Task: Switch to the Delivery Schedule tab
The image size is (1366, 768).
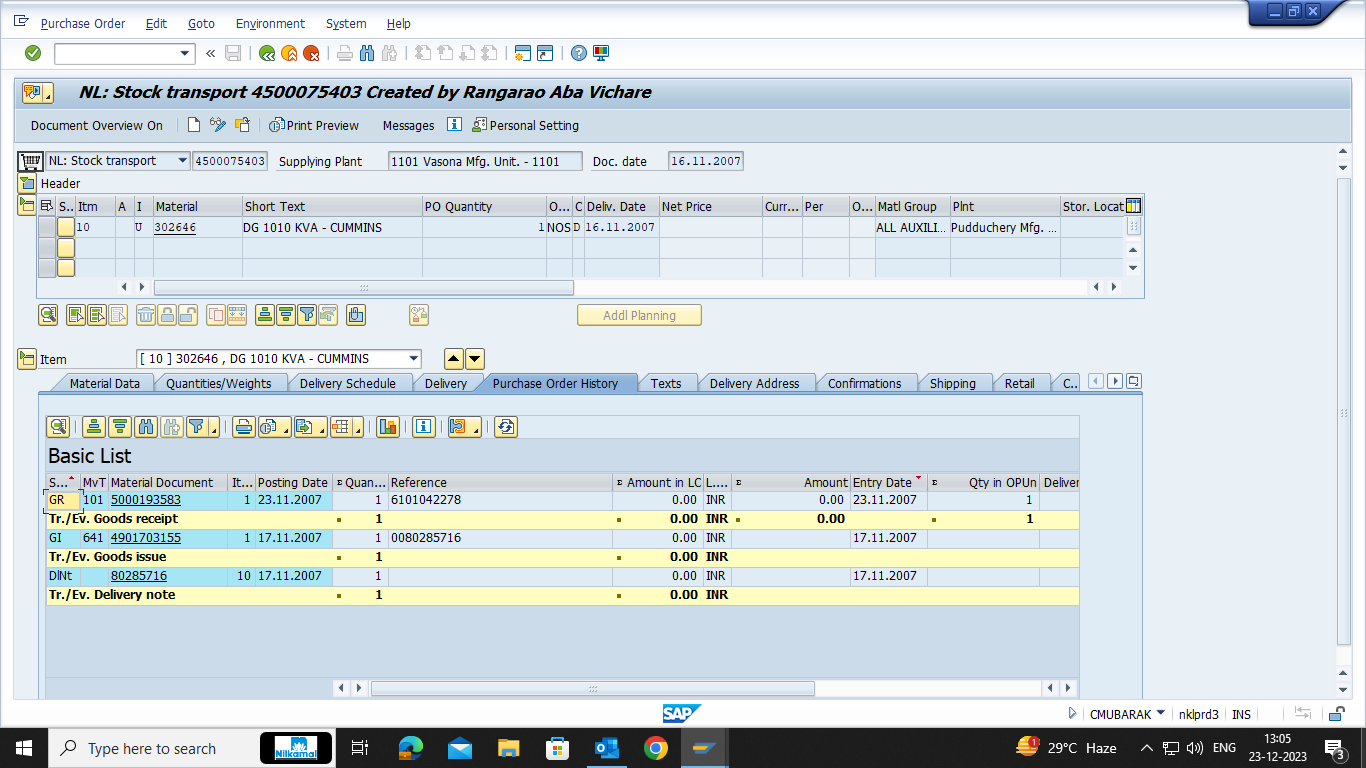Action: 347,383
